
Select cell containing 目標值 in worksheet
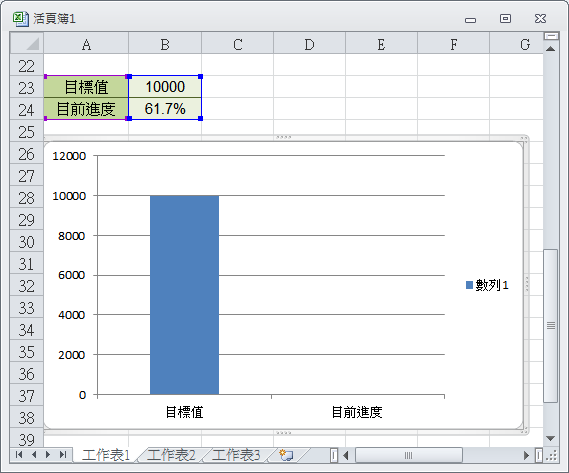pos(86,87)
